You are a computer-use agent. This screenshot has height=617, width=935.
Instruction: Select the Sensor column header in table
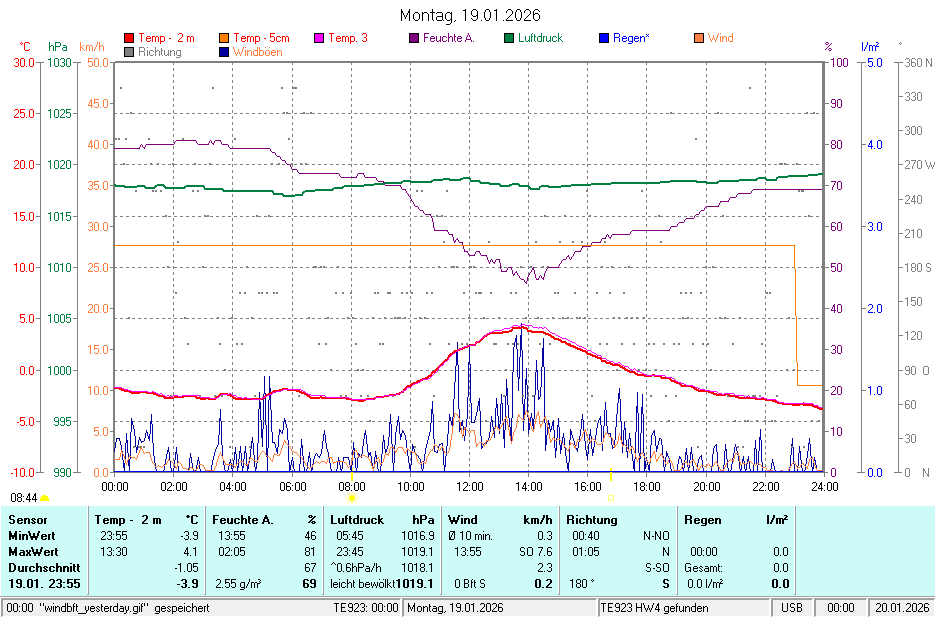(x=28, y=520)
